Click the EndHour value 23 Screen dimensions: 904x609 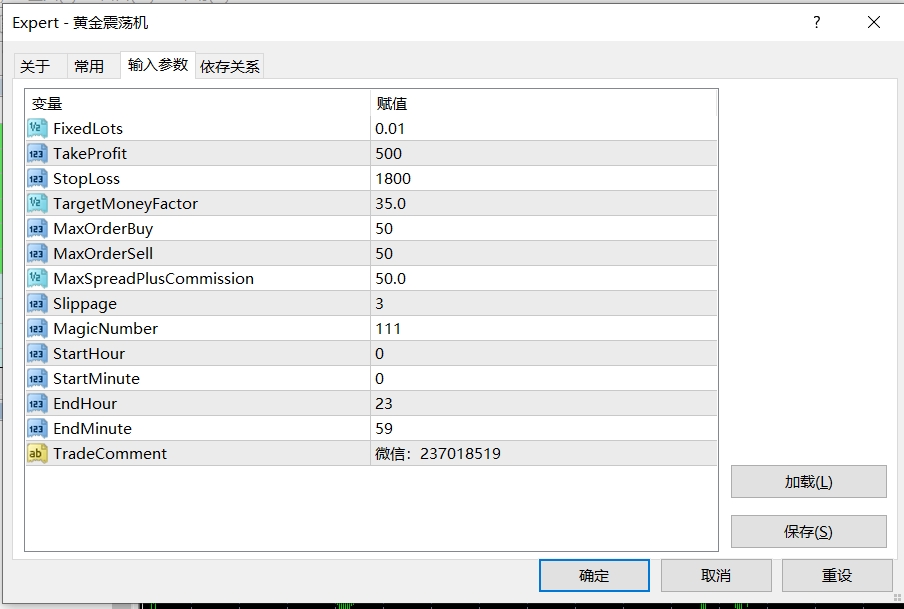pyautogui.click(x=384, y=403)
